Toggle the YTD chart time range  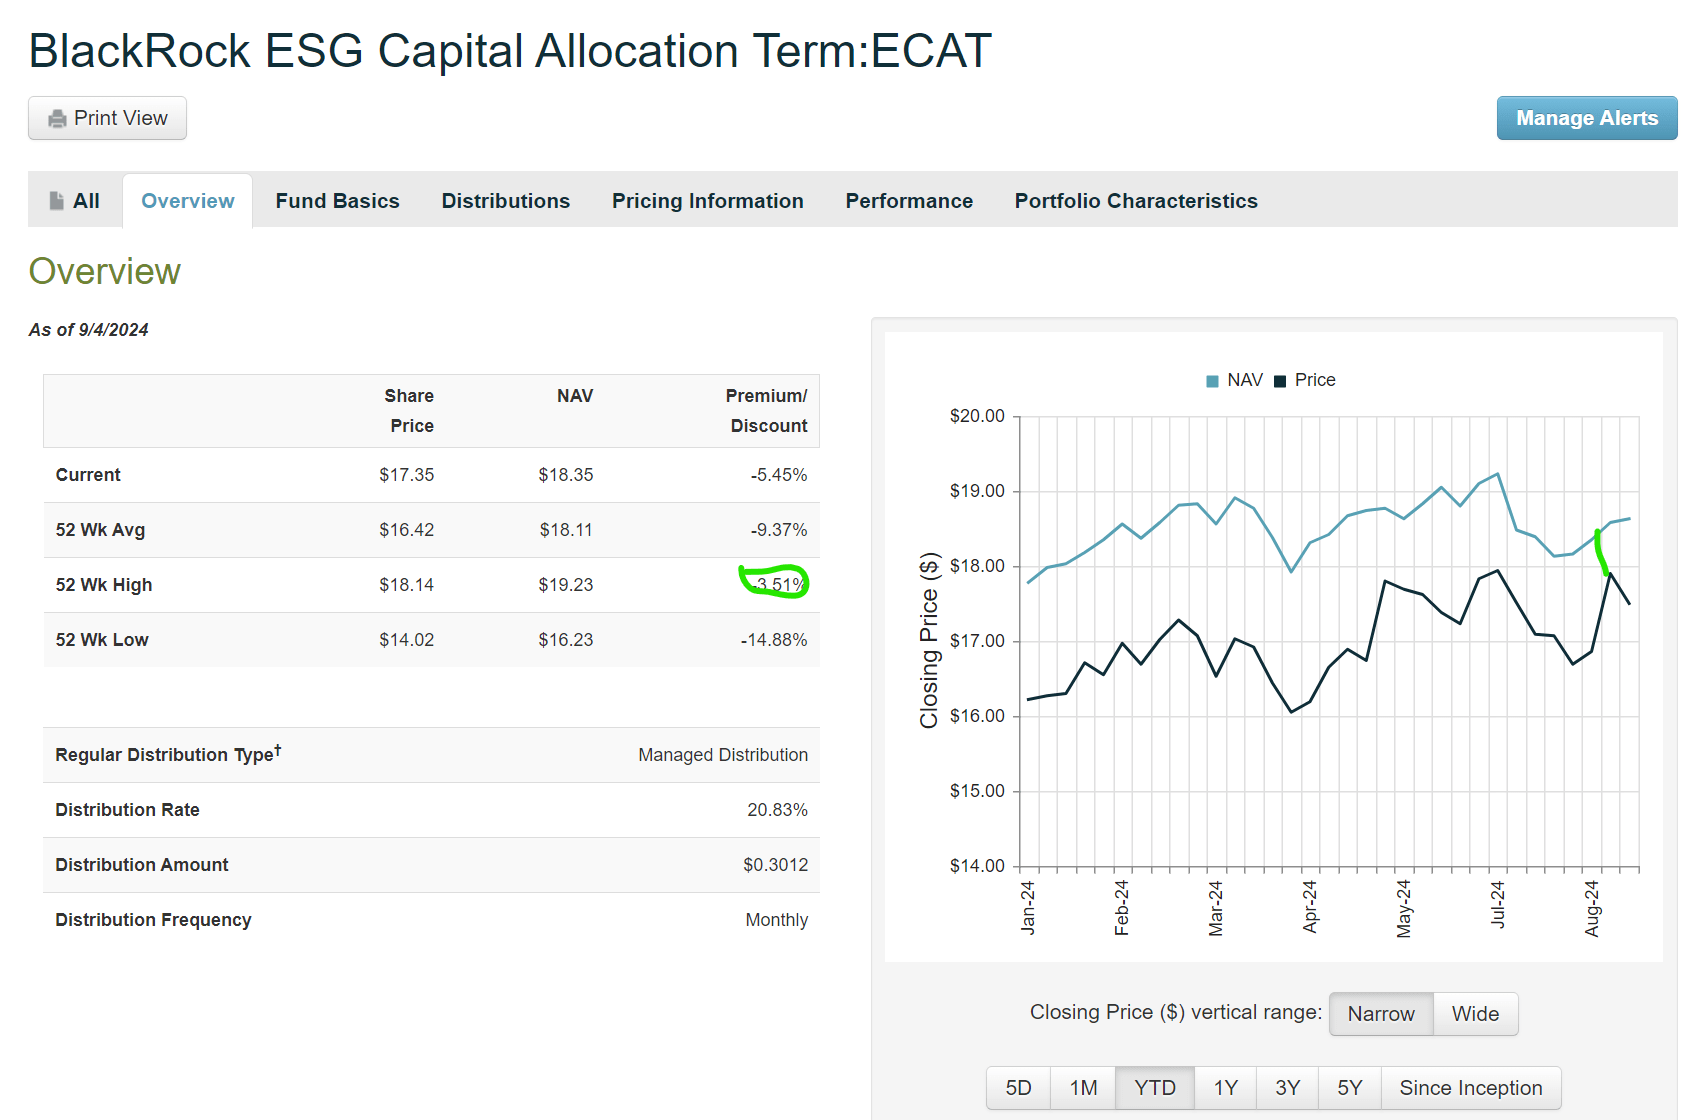pyautogui.click(x=1155, y=1087)
